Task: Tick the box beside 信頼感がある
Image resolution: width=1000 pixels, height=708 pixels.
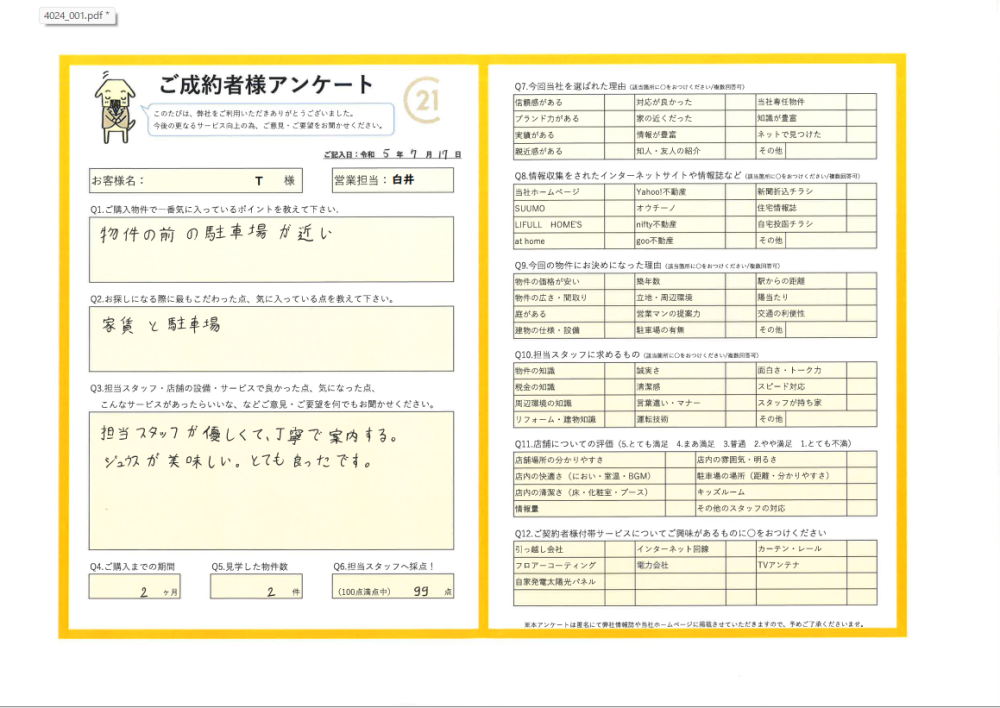Action: tap(620, 102)
